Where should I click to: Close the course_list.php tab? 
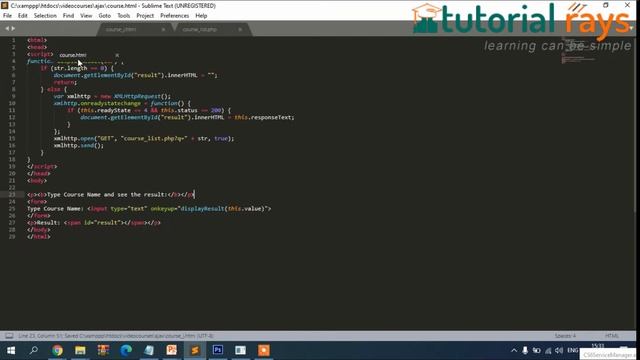tap(240, 29)
